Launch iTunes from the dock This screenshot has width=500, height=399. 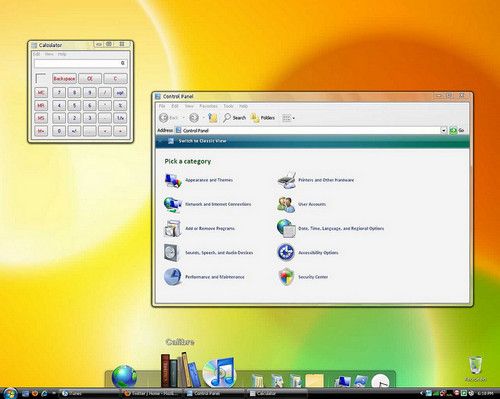point(219,373)
